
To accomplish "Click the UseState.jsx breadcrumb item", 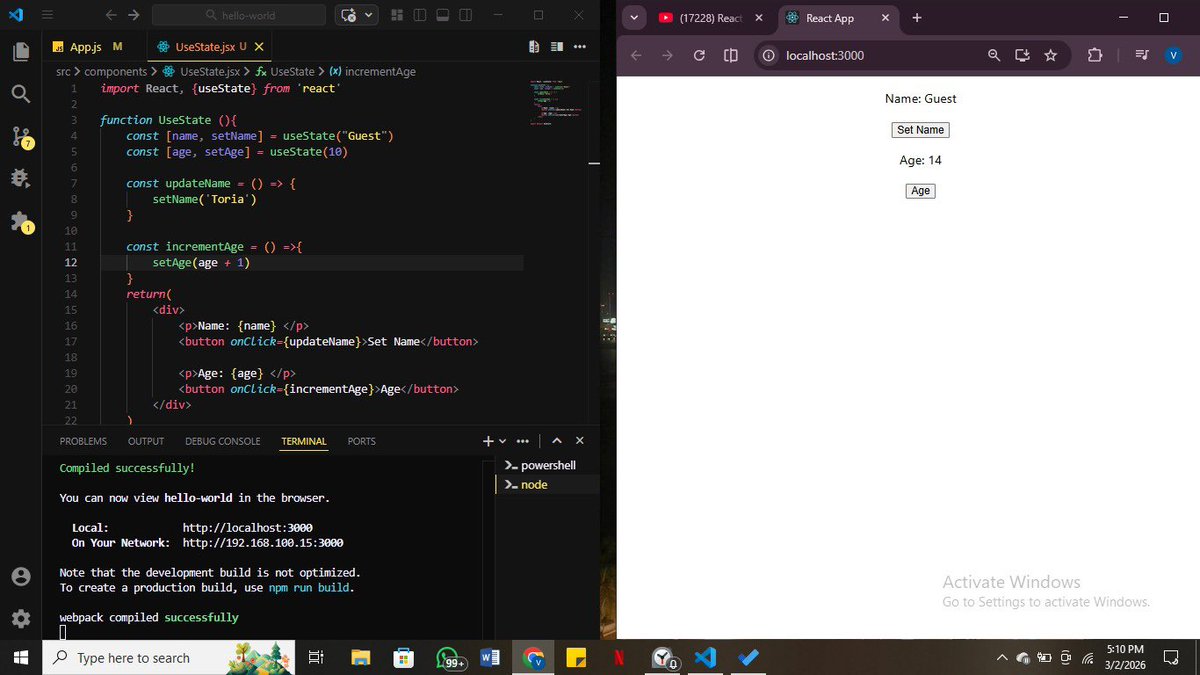I will (x=200, y=71).
